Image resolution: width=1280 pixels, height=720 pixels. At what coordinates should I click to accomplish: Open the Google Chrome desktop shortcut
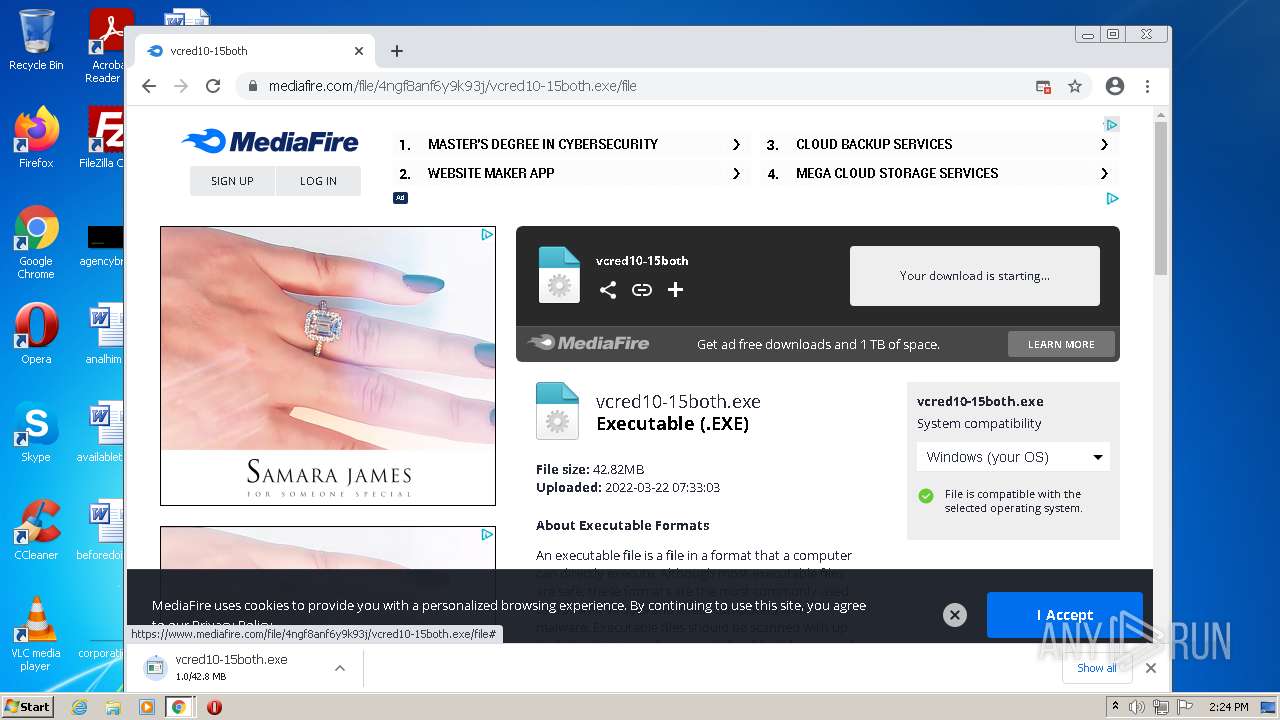36,243
